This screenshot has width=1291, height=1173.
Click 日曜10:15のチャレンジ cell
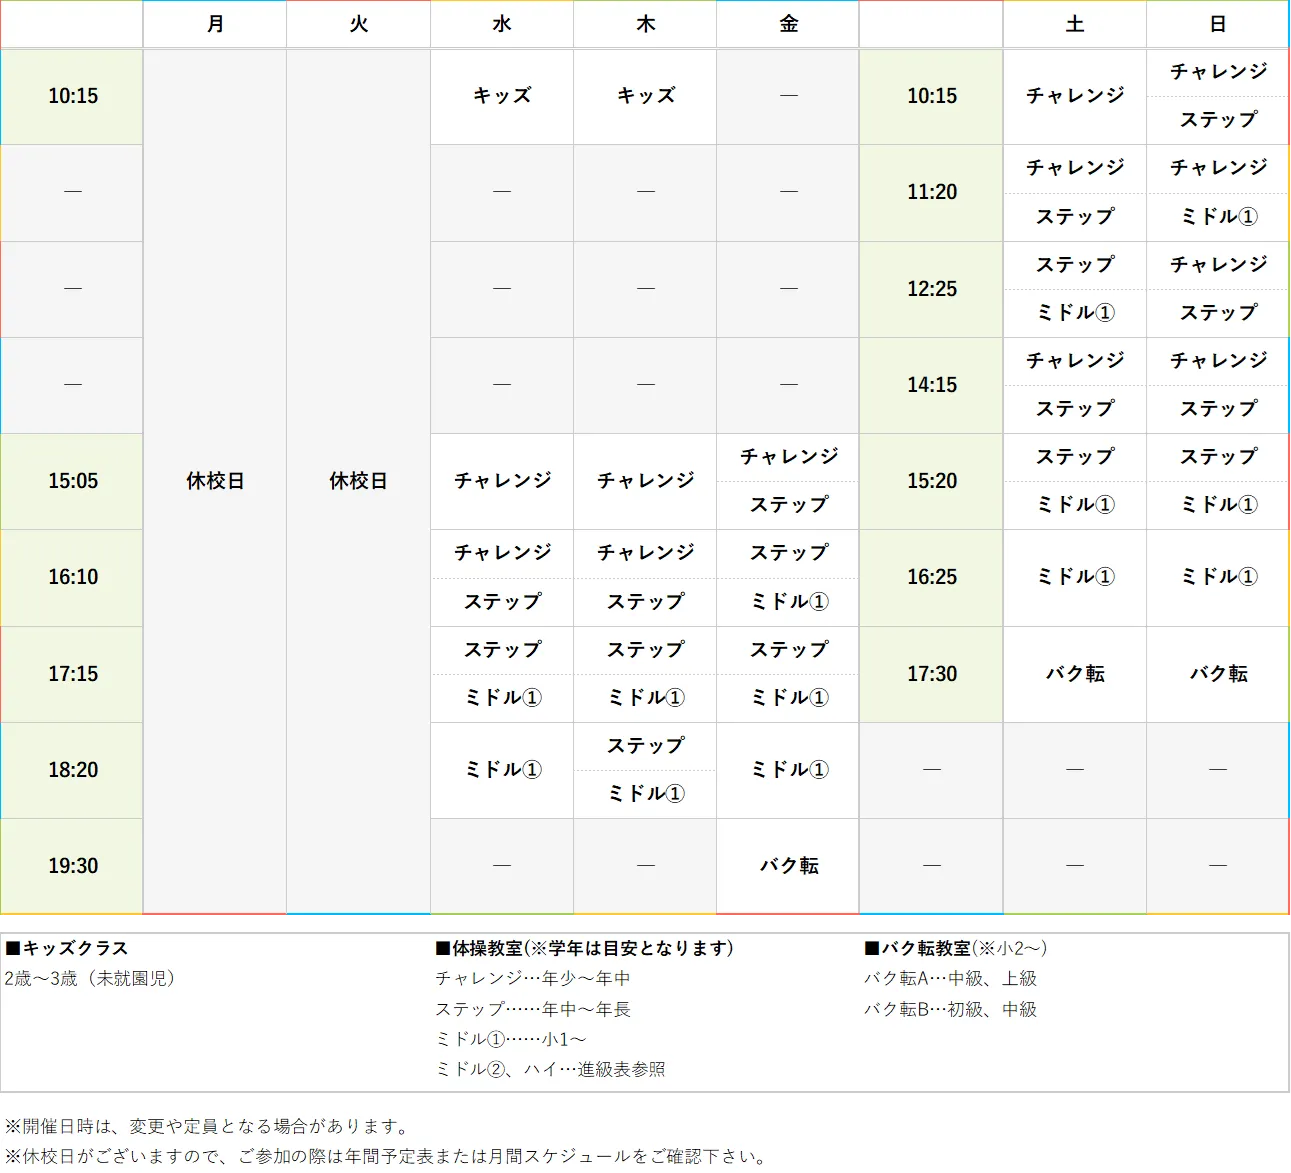tap(1217, 72)
